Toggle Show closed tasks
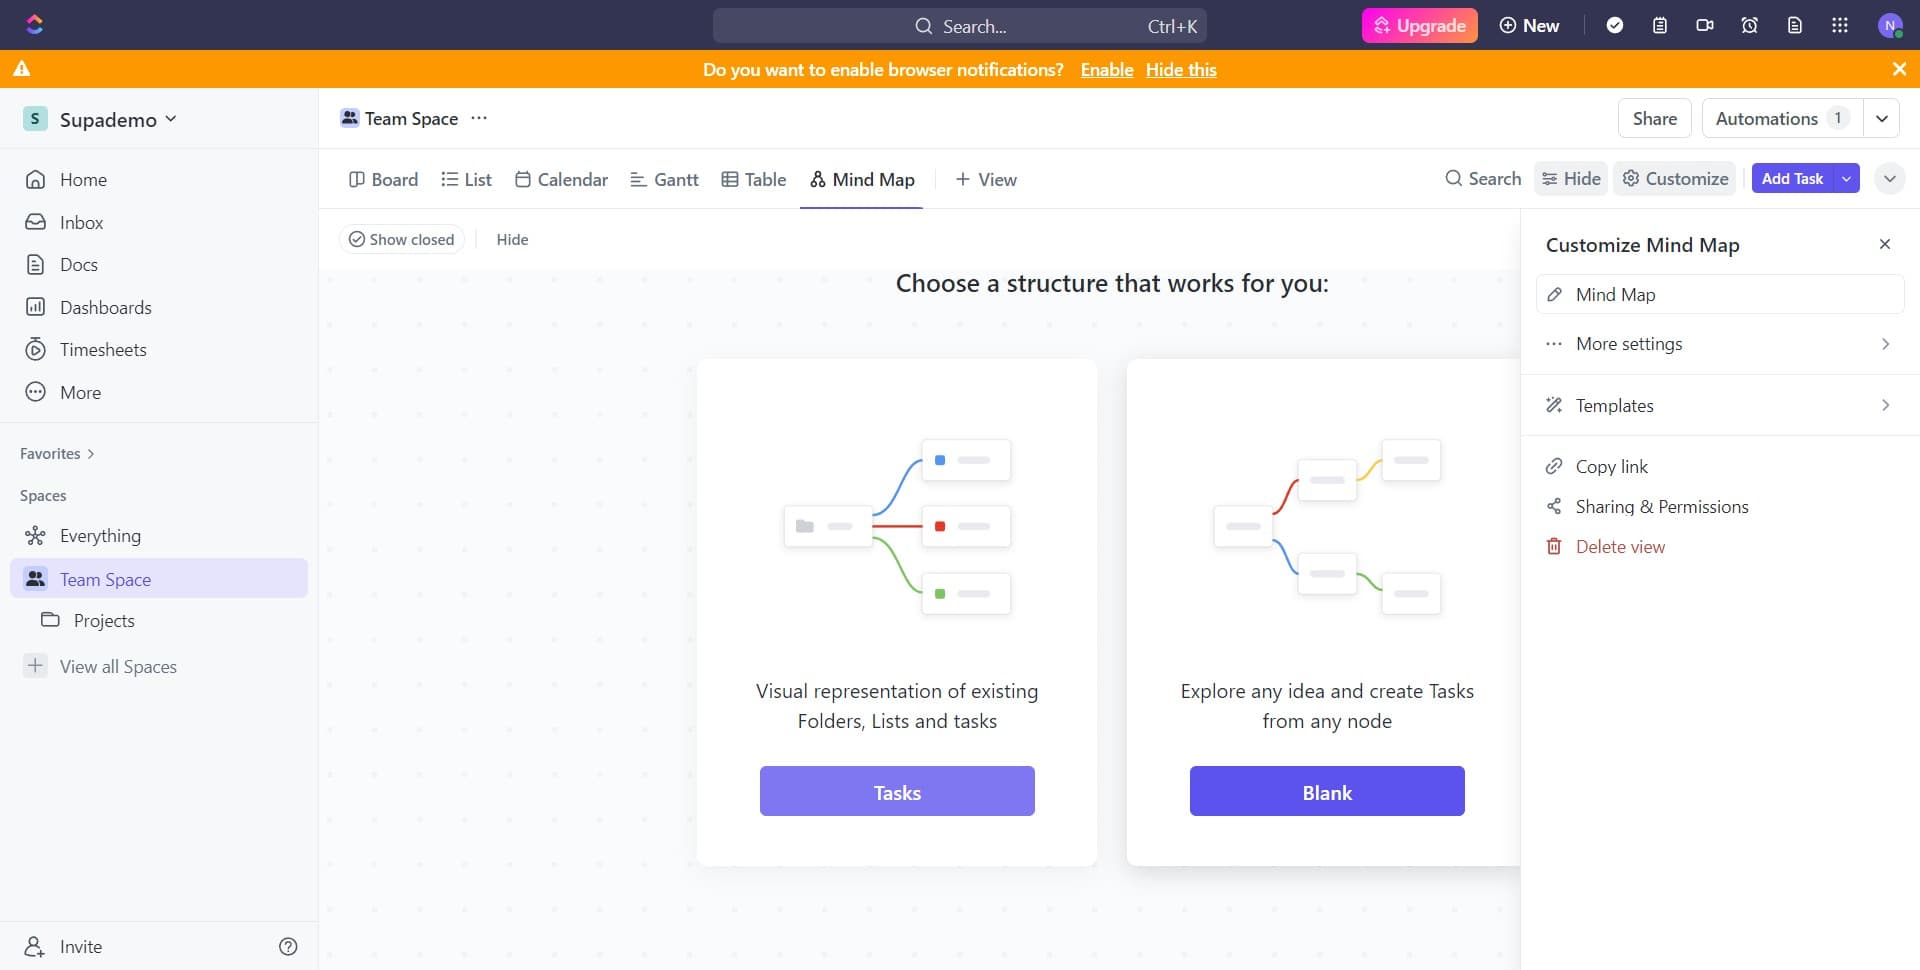The image size is (1920, 970). pyautogui.click(x=401, y=239)
